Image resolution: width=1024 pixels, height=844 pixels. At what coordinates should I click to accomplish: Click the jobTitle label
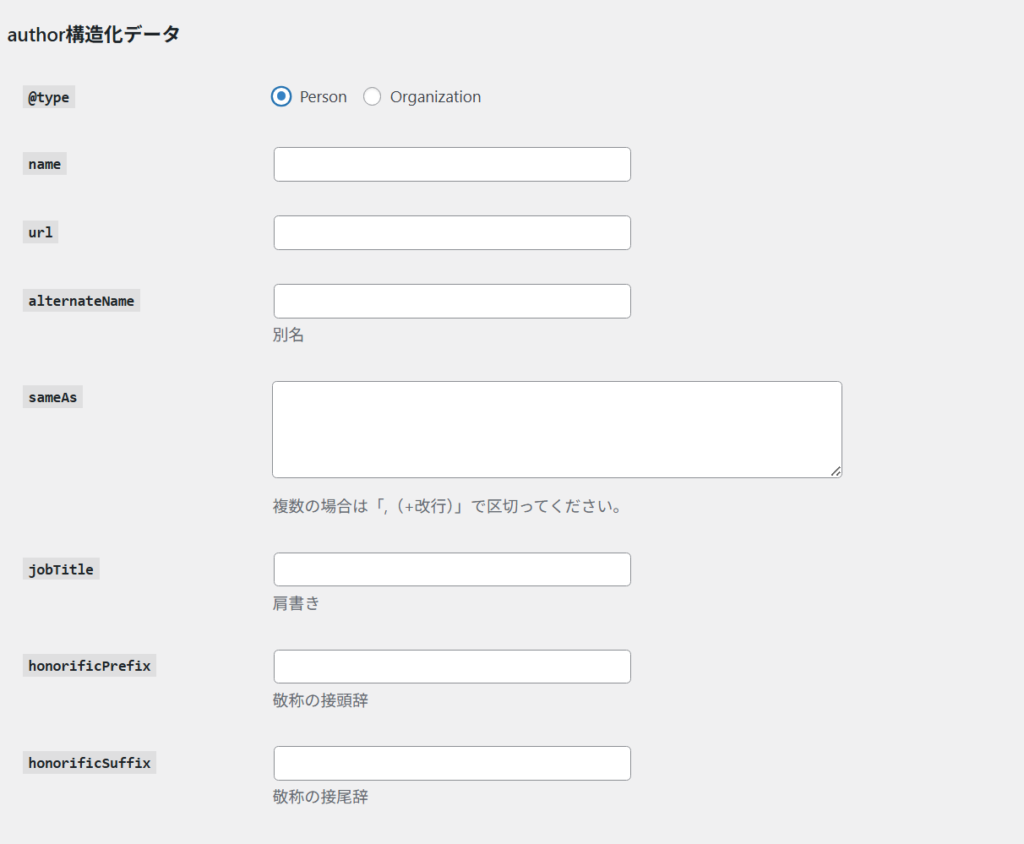61,569
